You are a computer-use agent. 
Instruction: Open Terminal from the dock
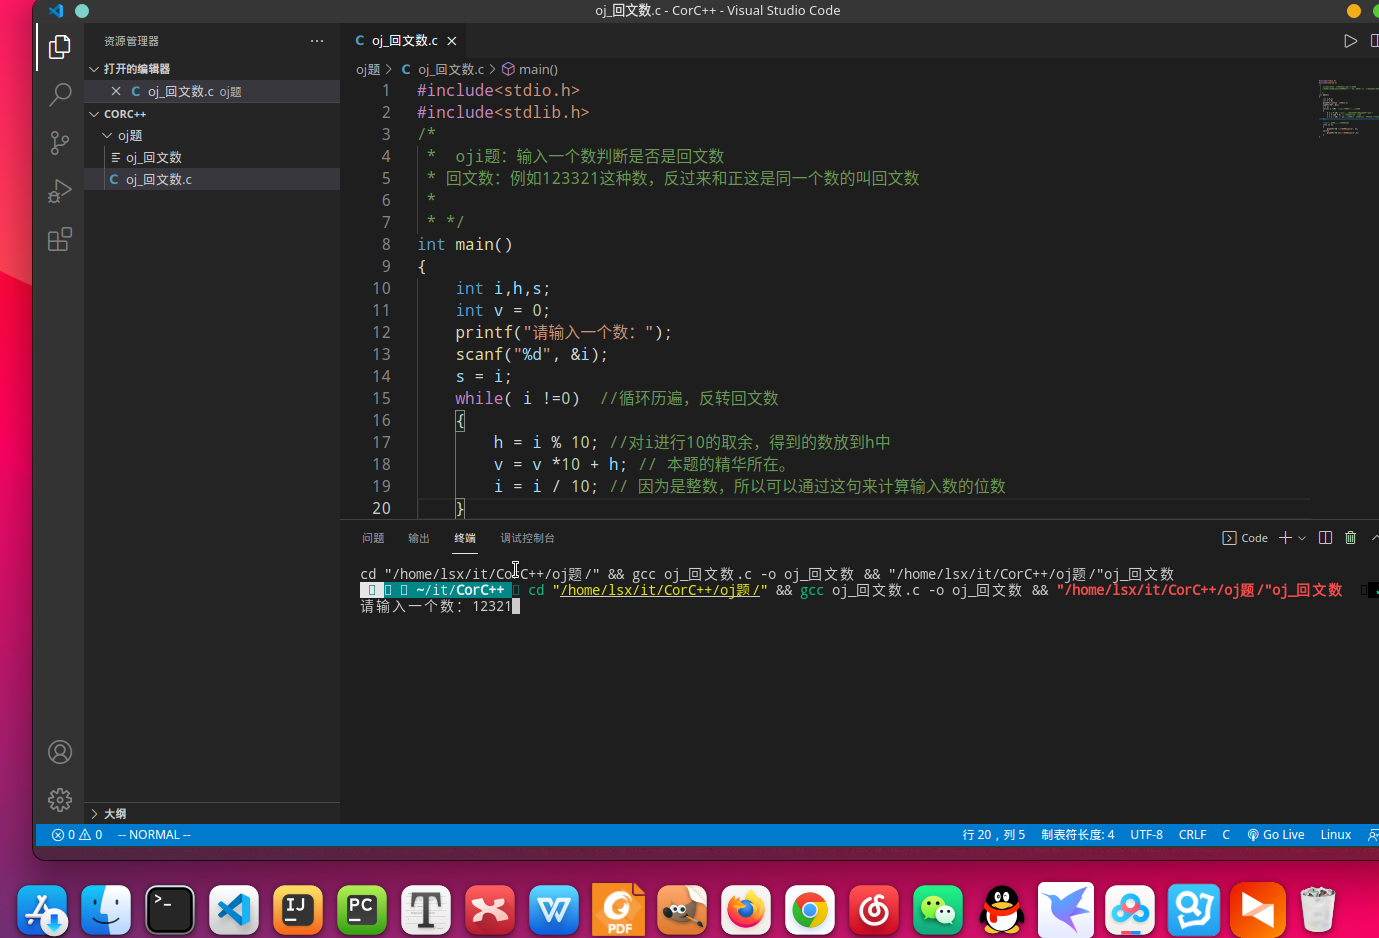[x=170, y=910]
